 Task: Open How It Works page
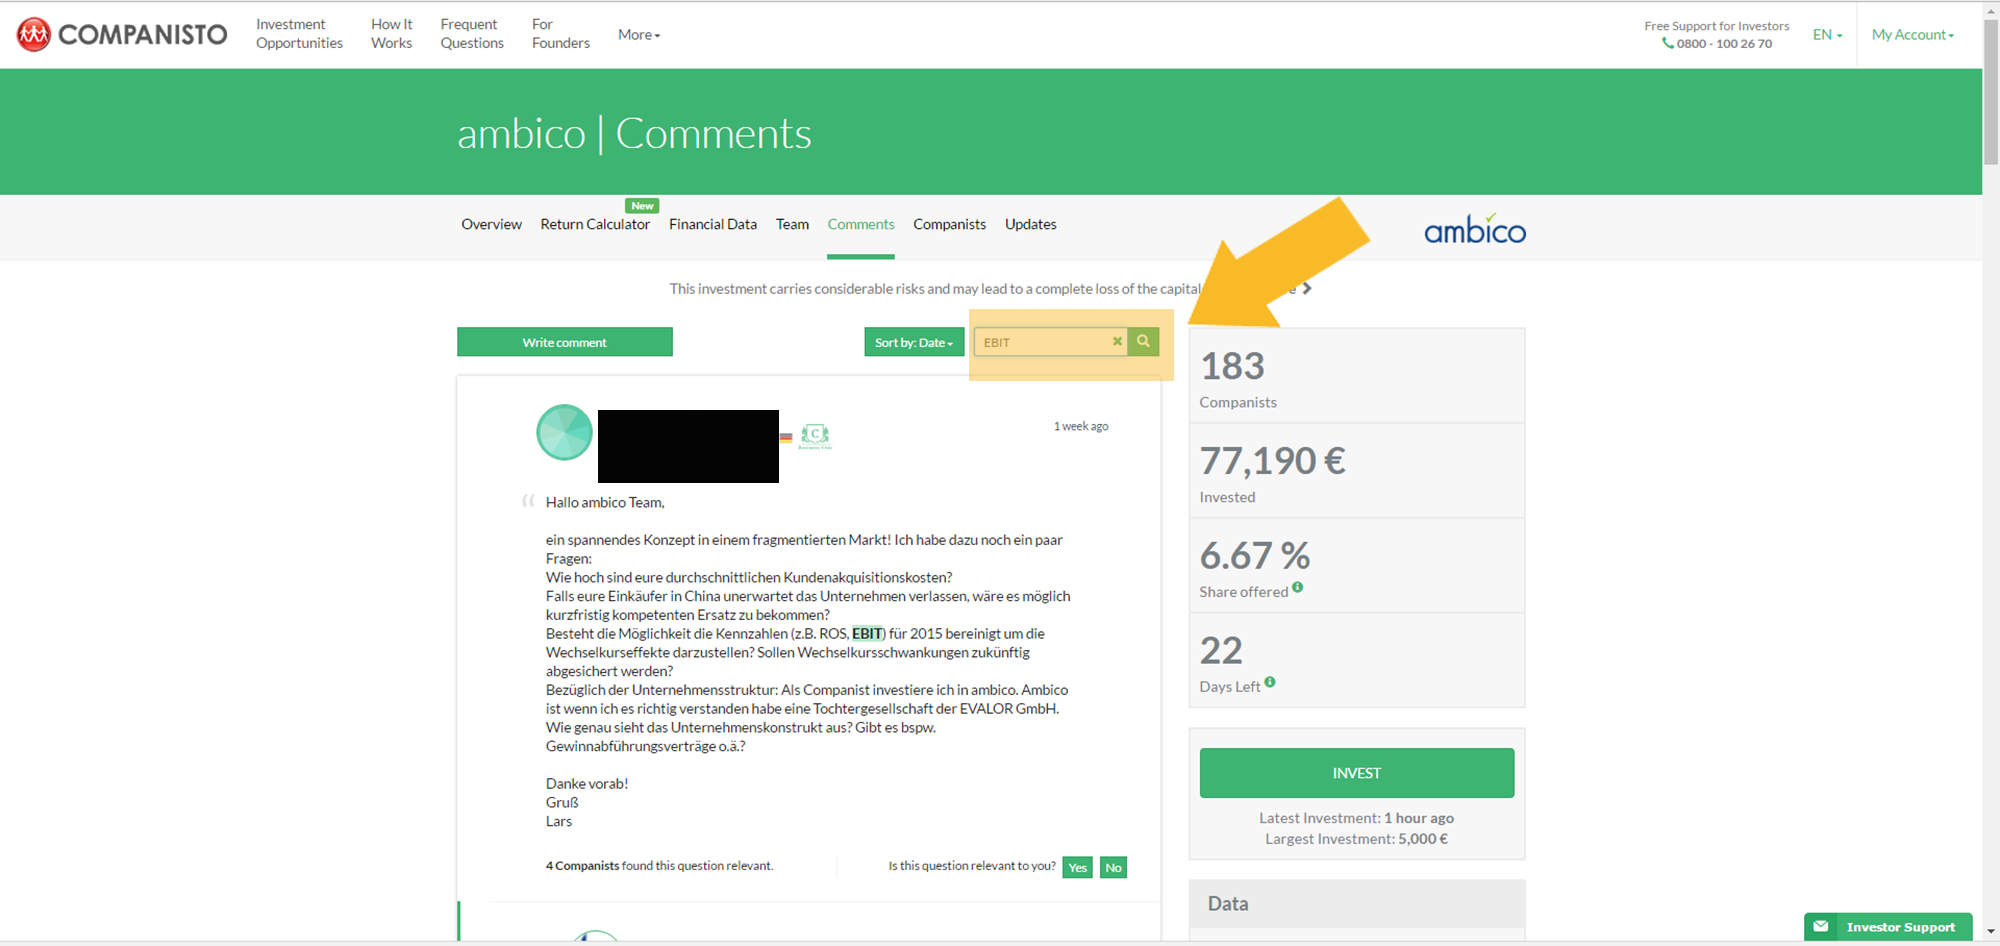391,34
